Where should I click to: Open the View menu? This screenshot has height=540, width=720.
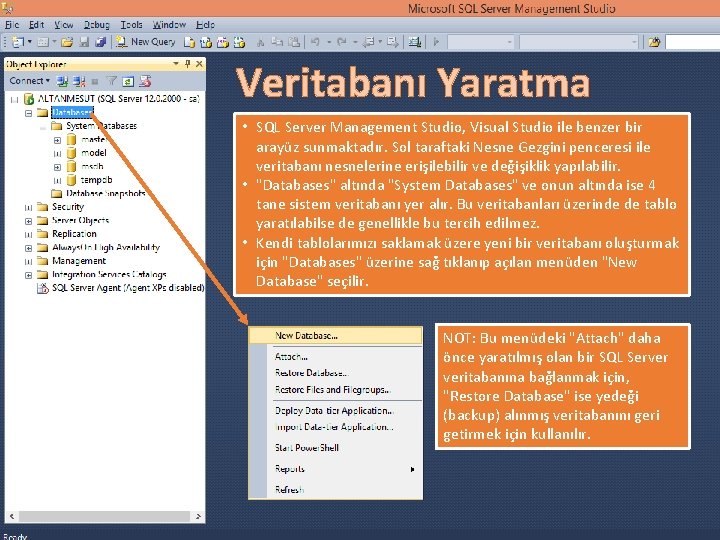pyautogui.click(x=64, y=25)
